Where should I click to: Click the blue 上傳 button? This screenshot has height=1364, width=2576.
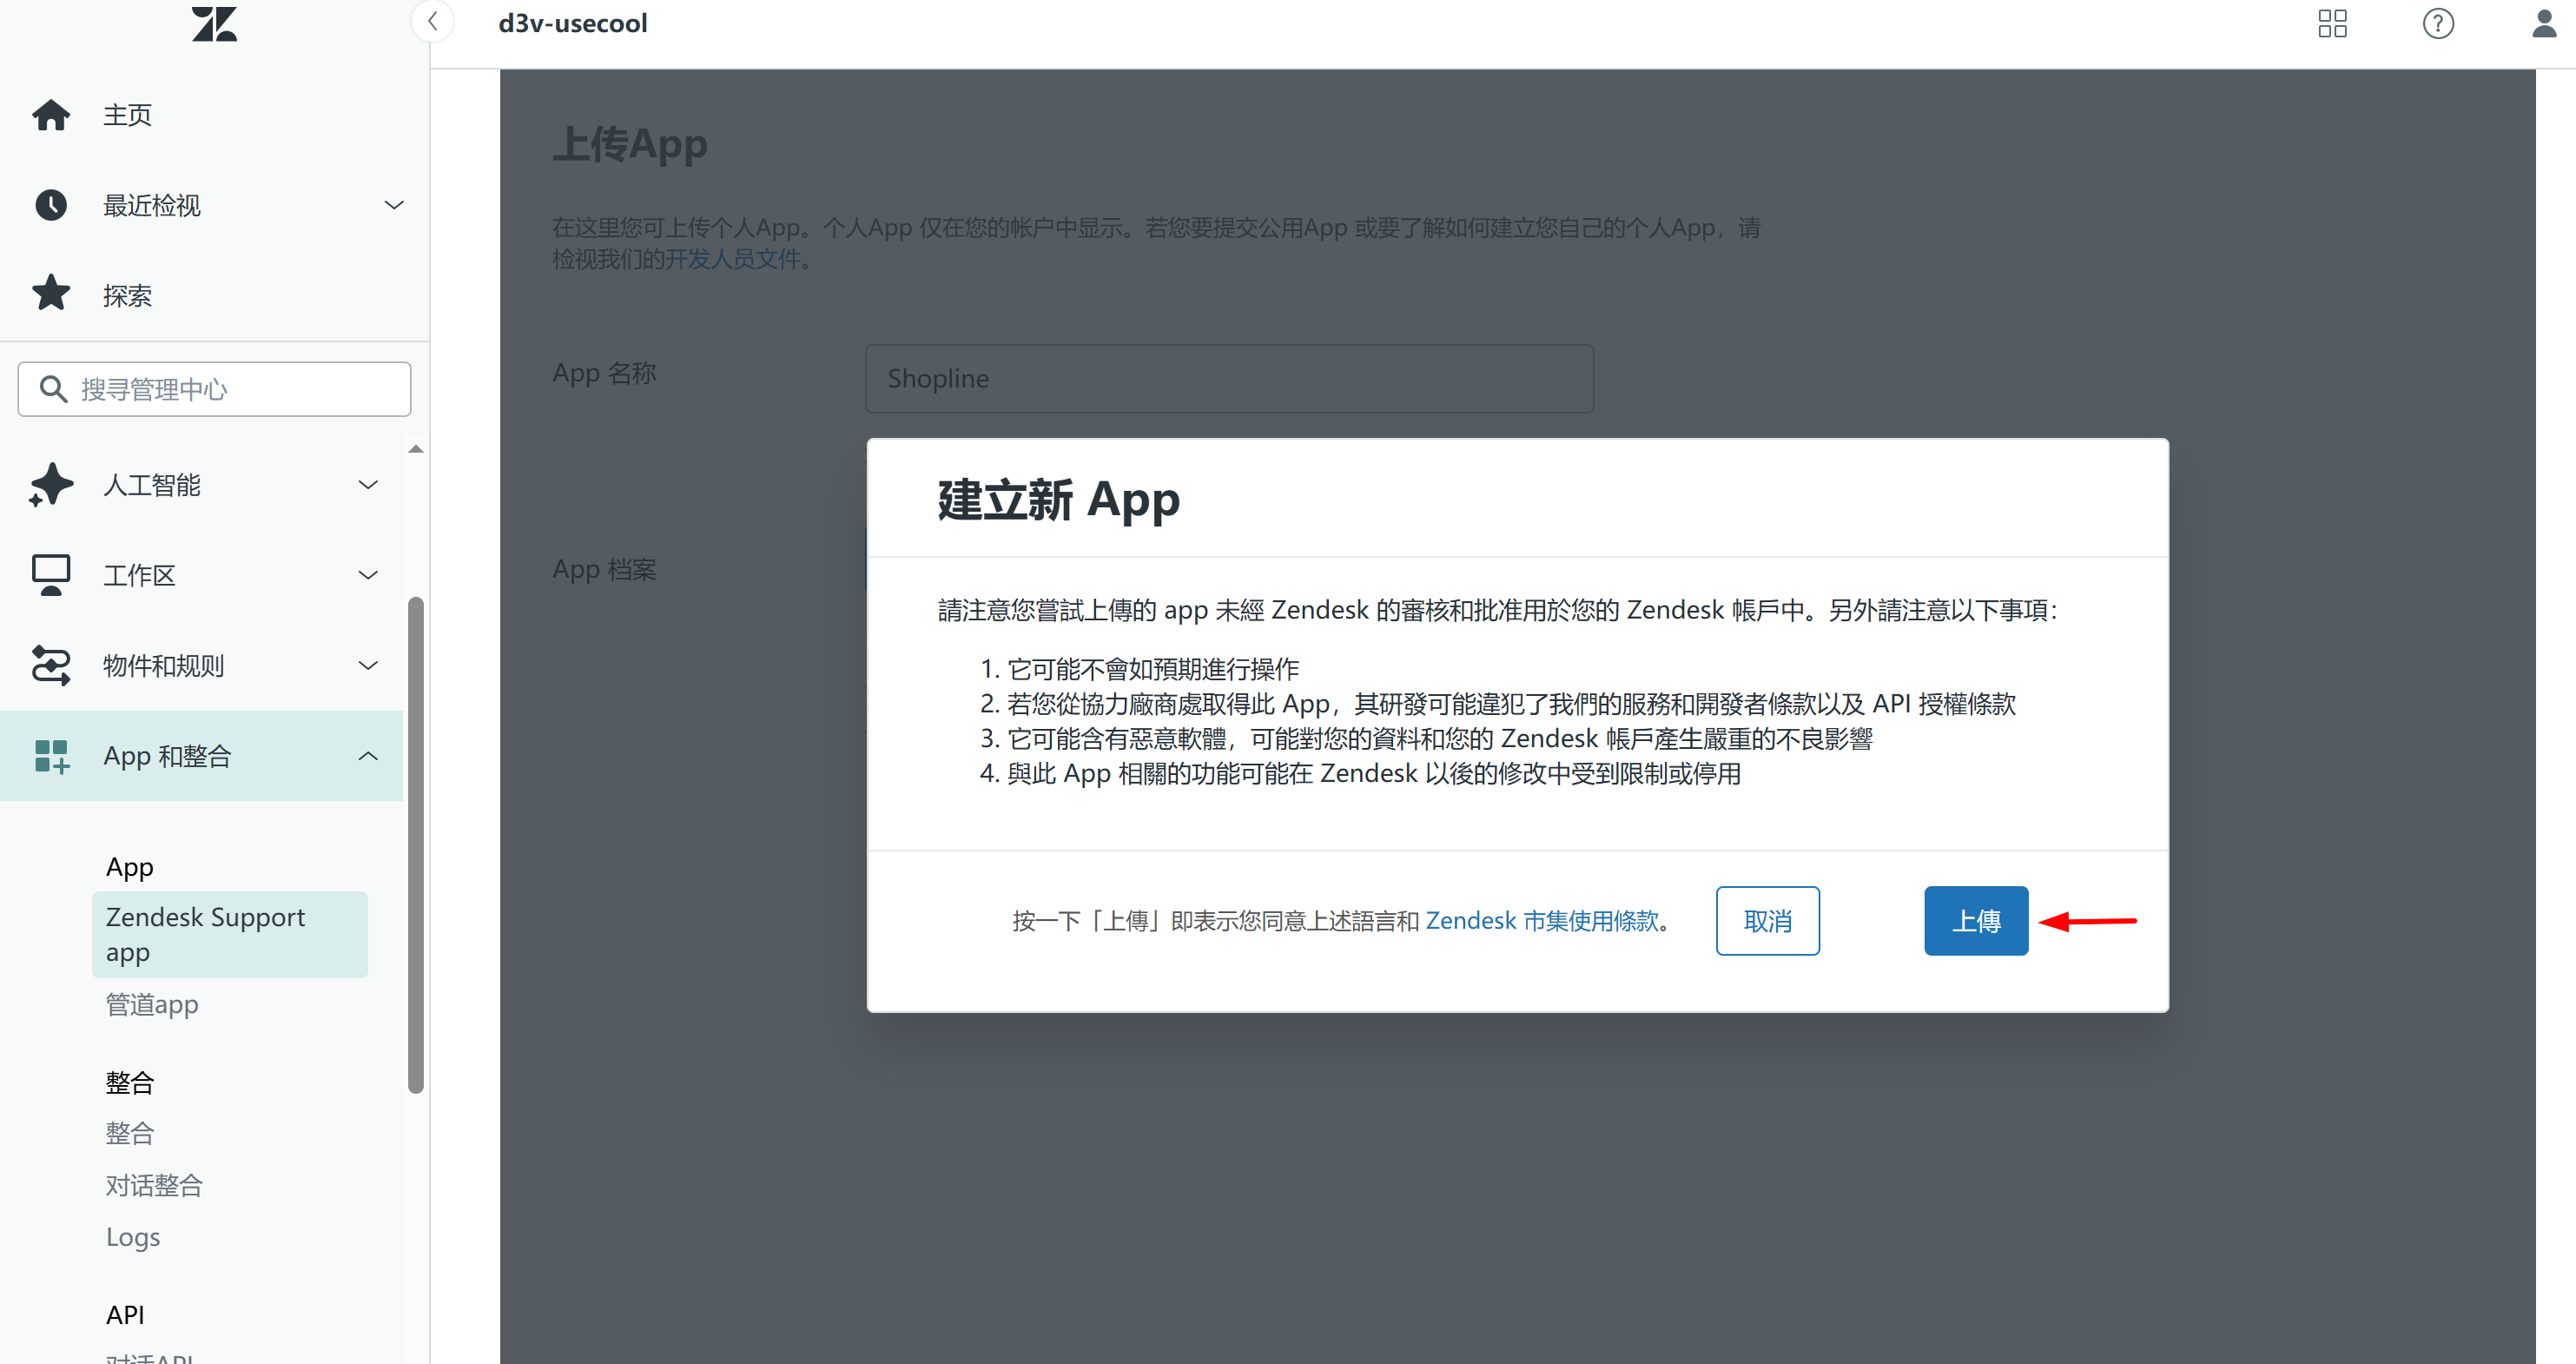(1976, 920)
